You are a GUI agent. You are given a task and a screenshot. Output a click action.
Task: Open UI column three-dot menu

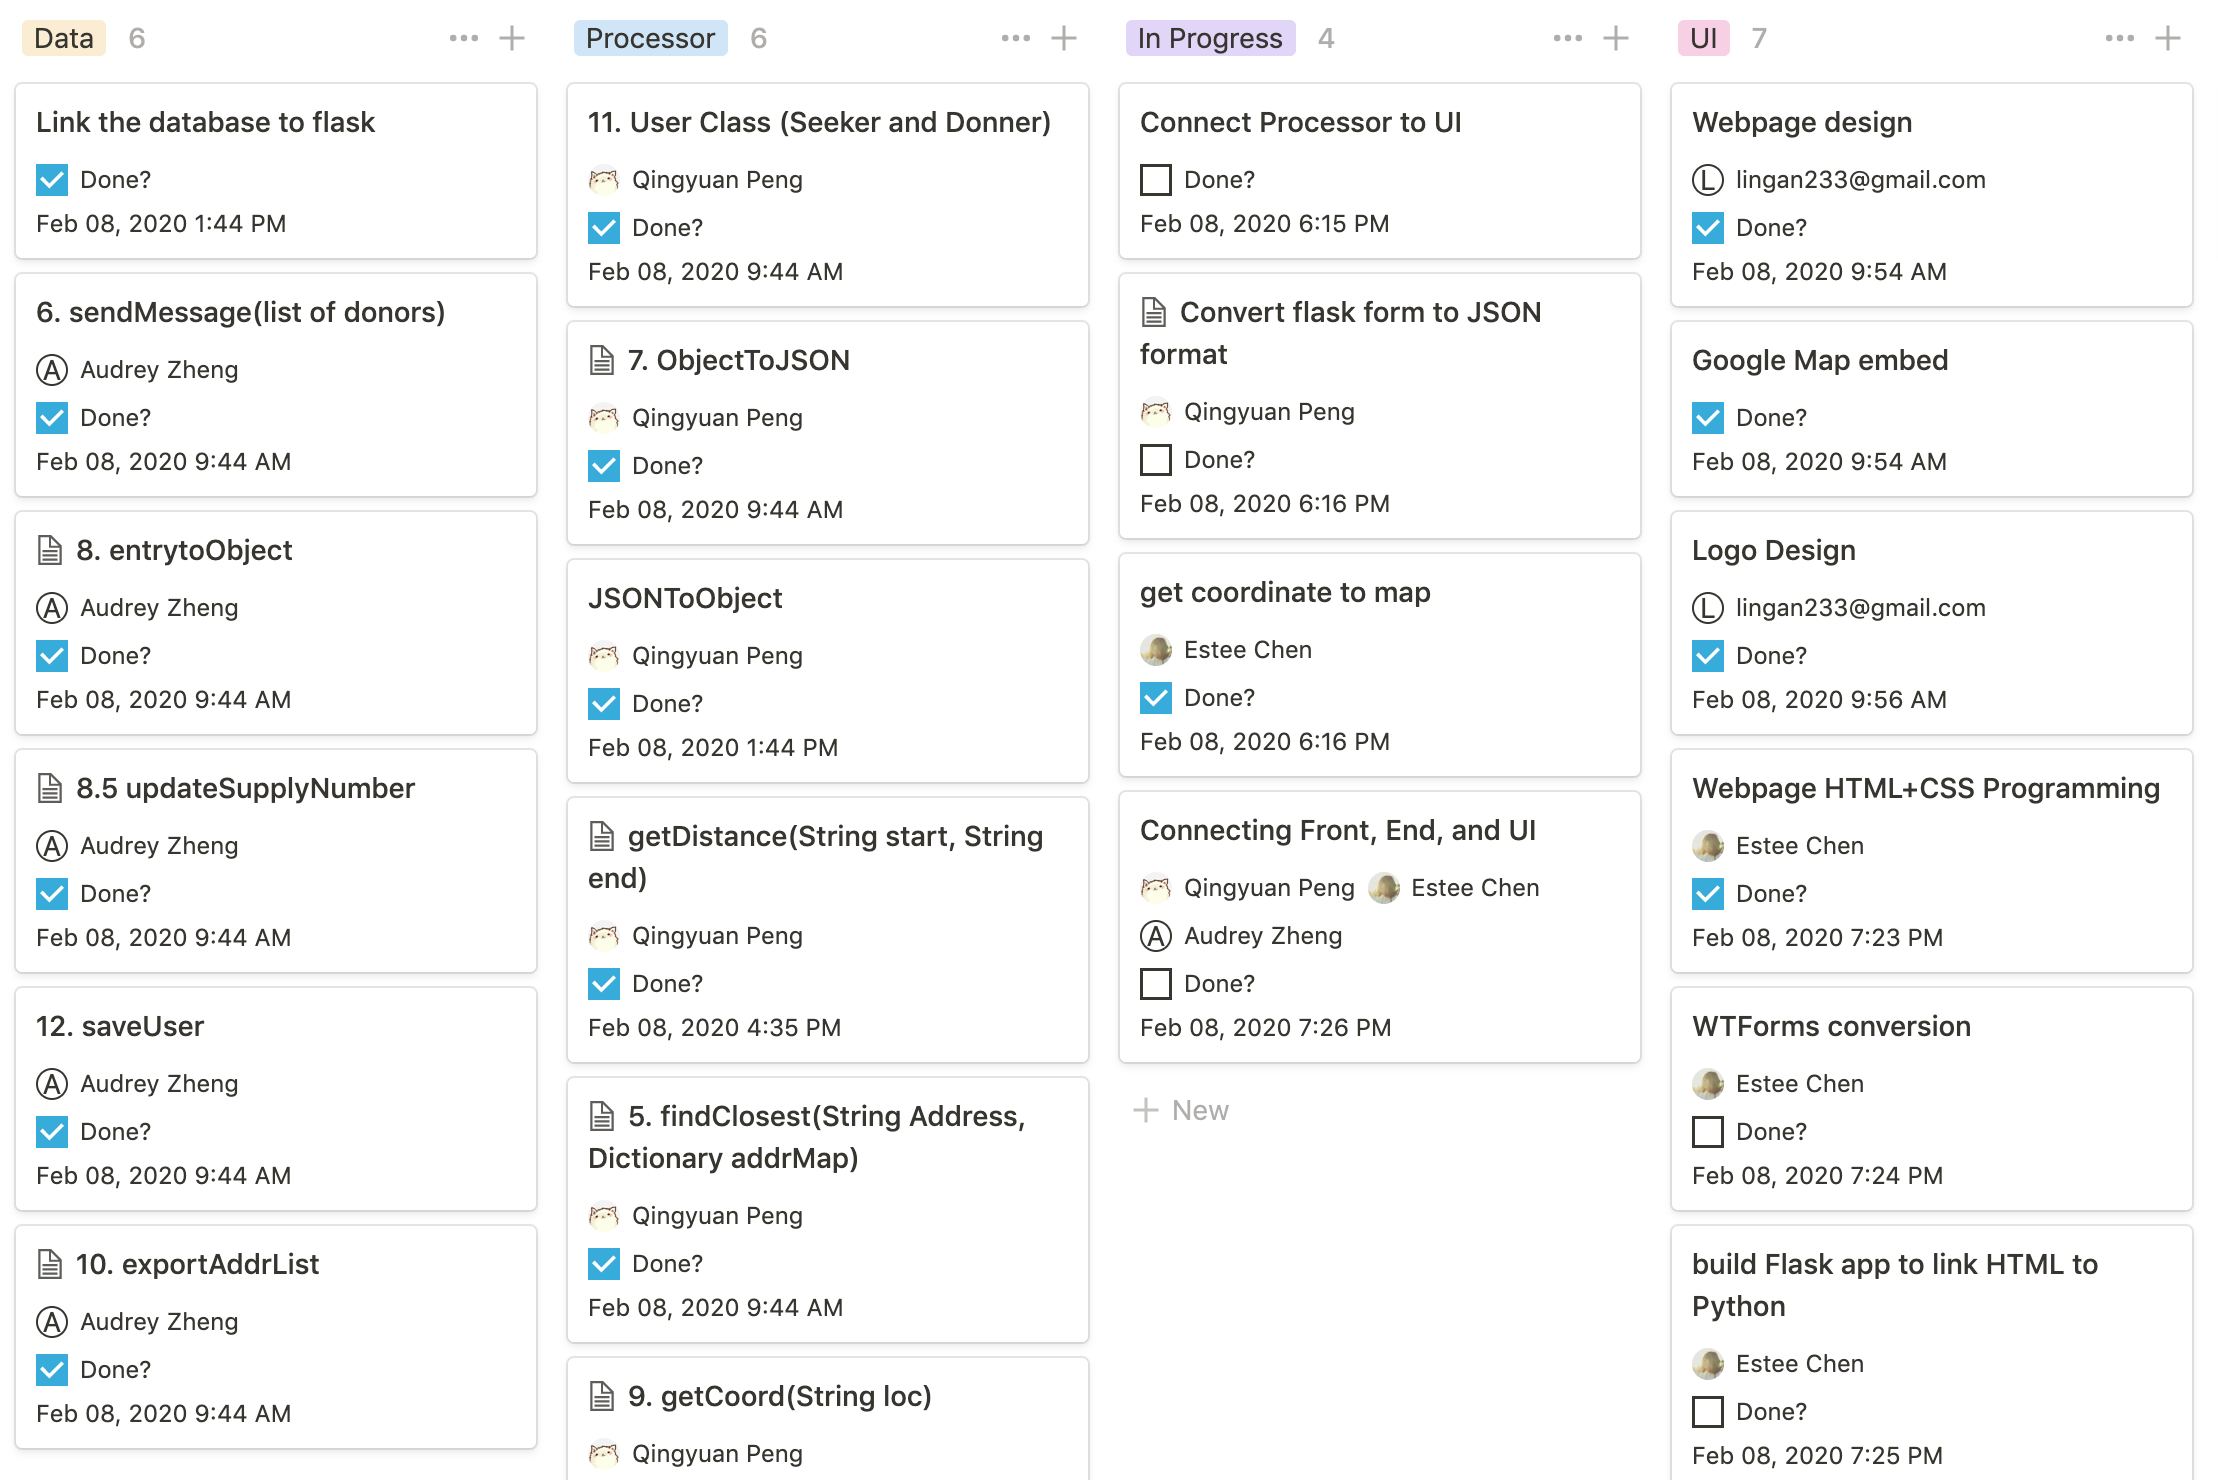2119,38
